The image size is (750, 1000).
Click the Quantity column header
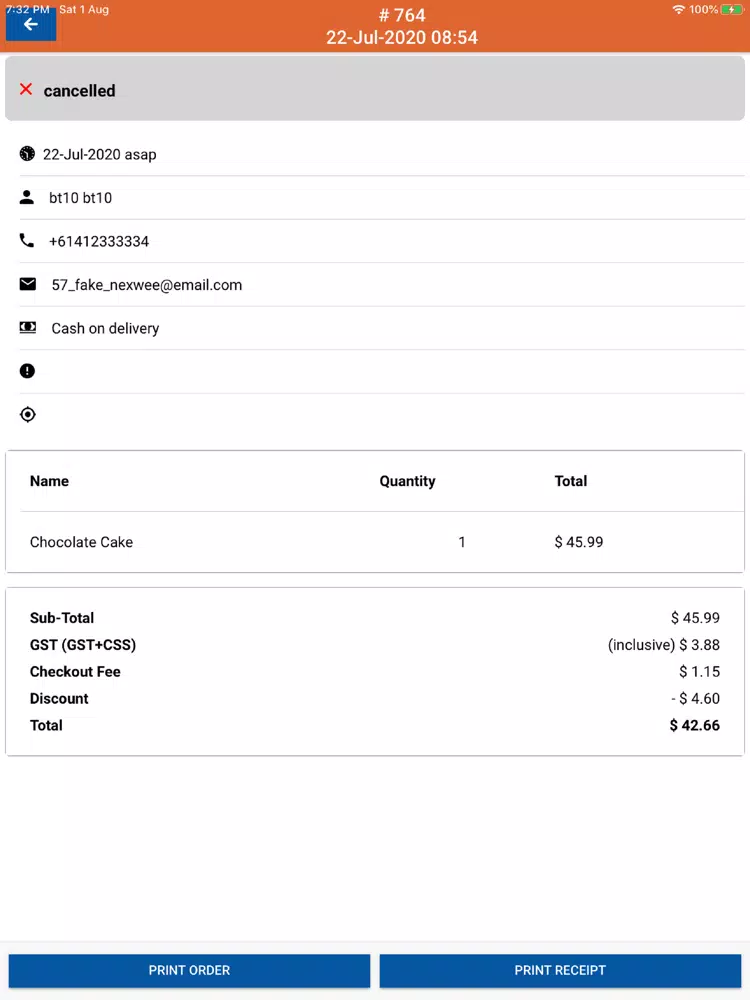tap(408, 481)
